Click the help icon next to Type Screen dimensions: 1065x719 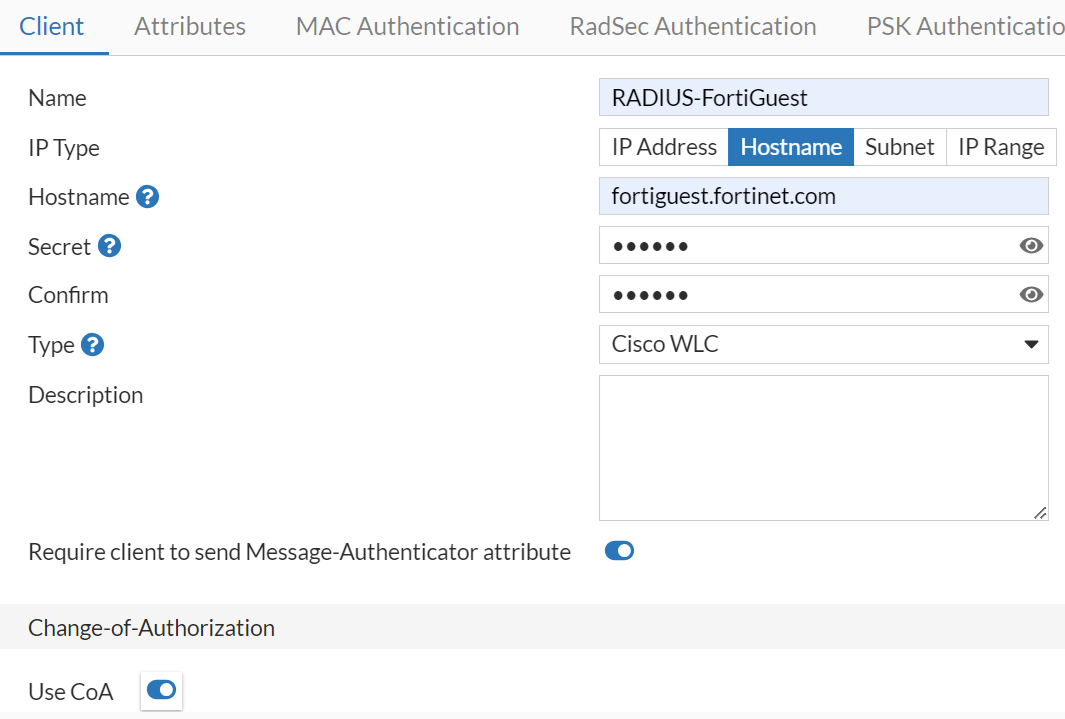(94, 344)
